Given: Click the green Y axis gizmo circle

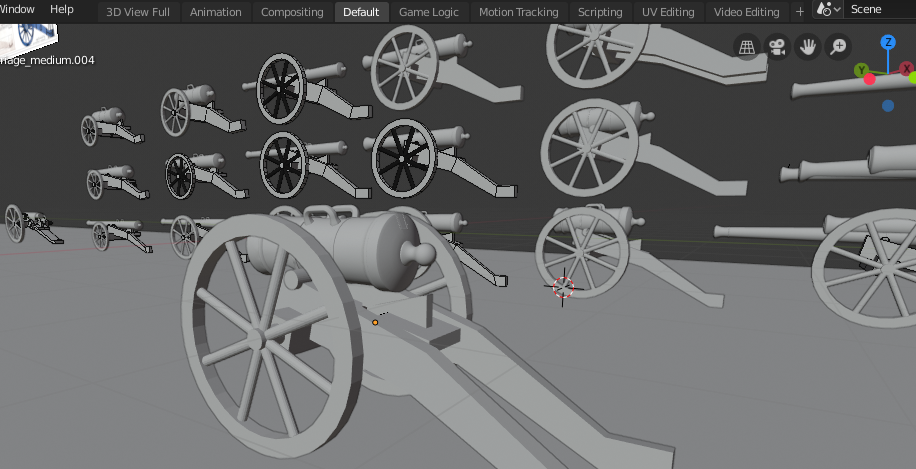Looking at the screenshot, I should (861, 70).
